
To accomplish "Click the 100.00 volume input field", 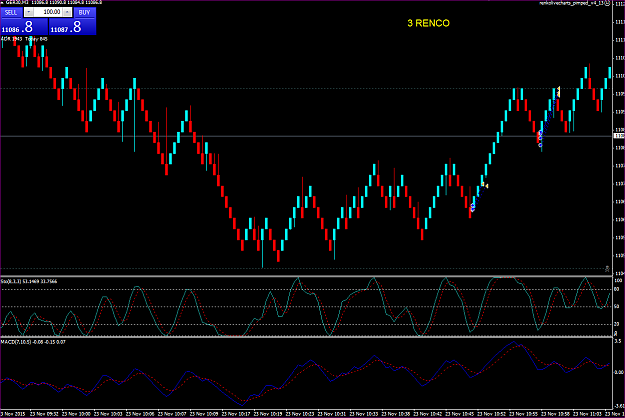I will [x=48, y=12].
